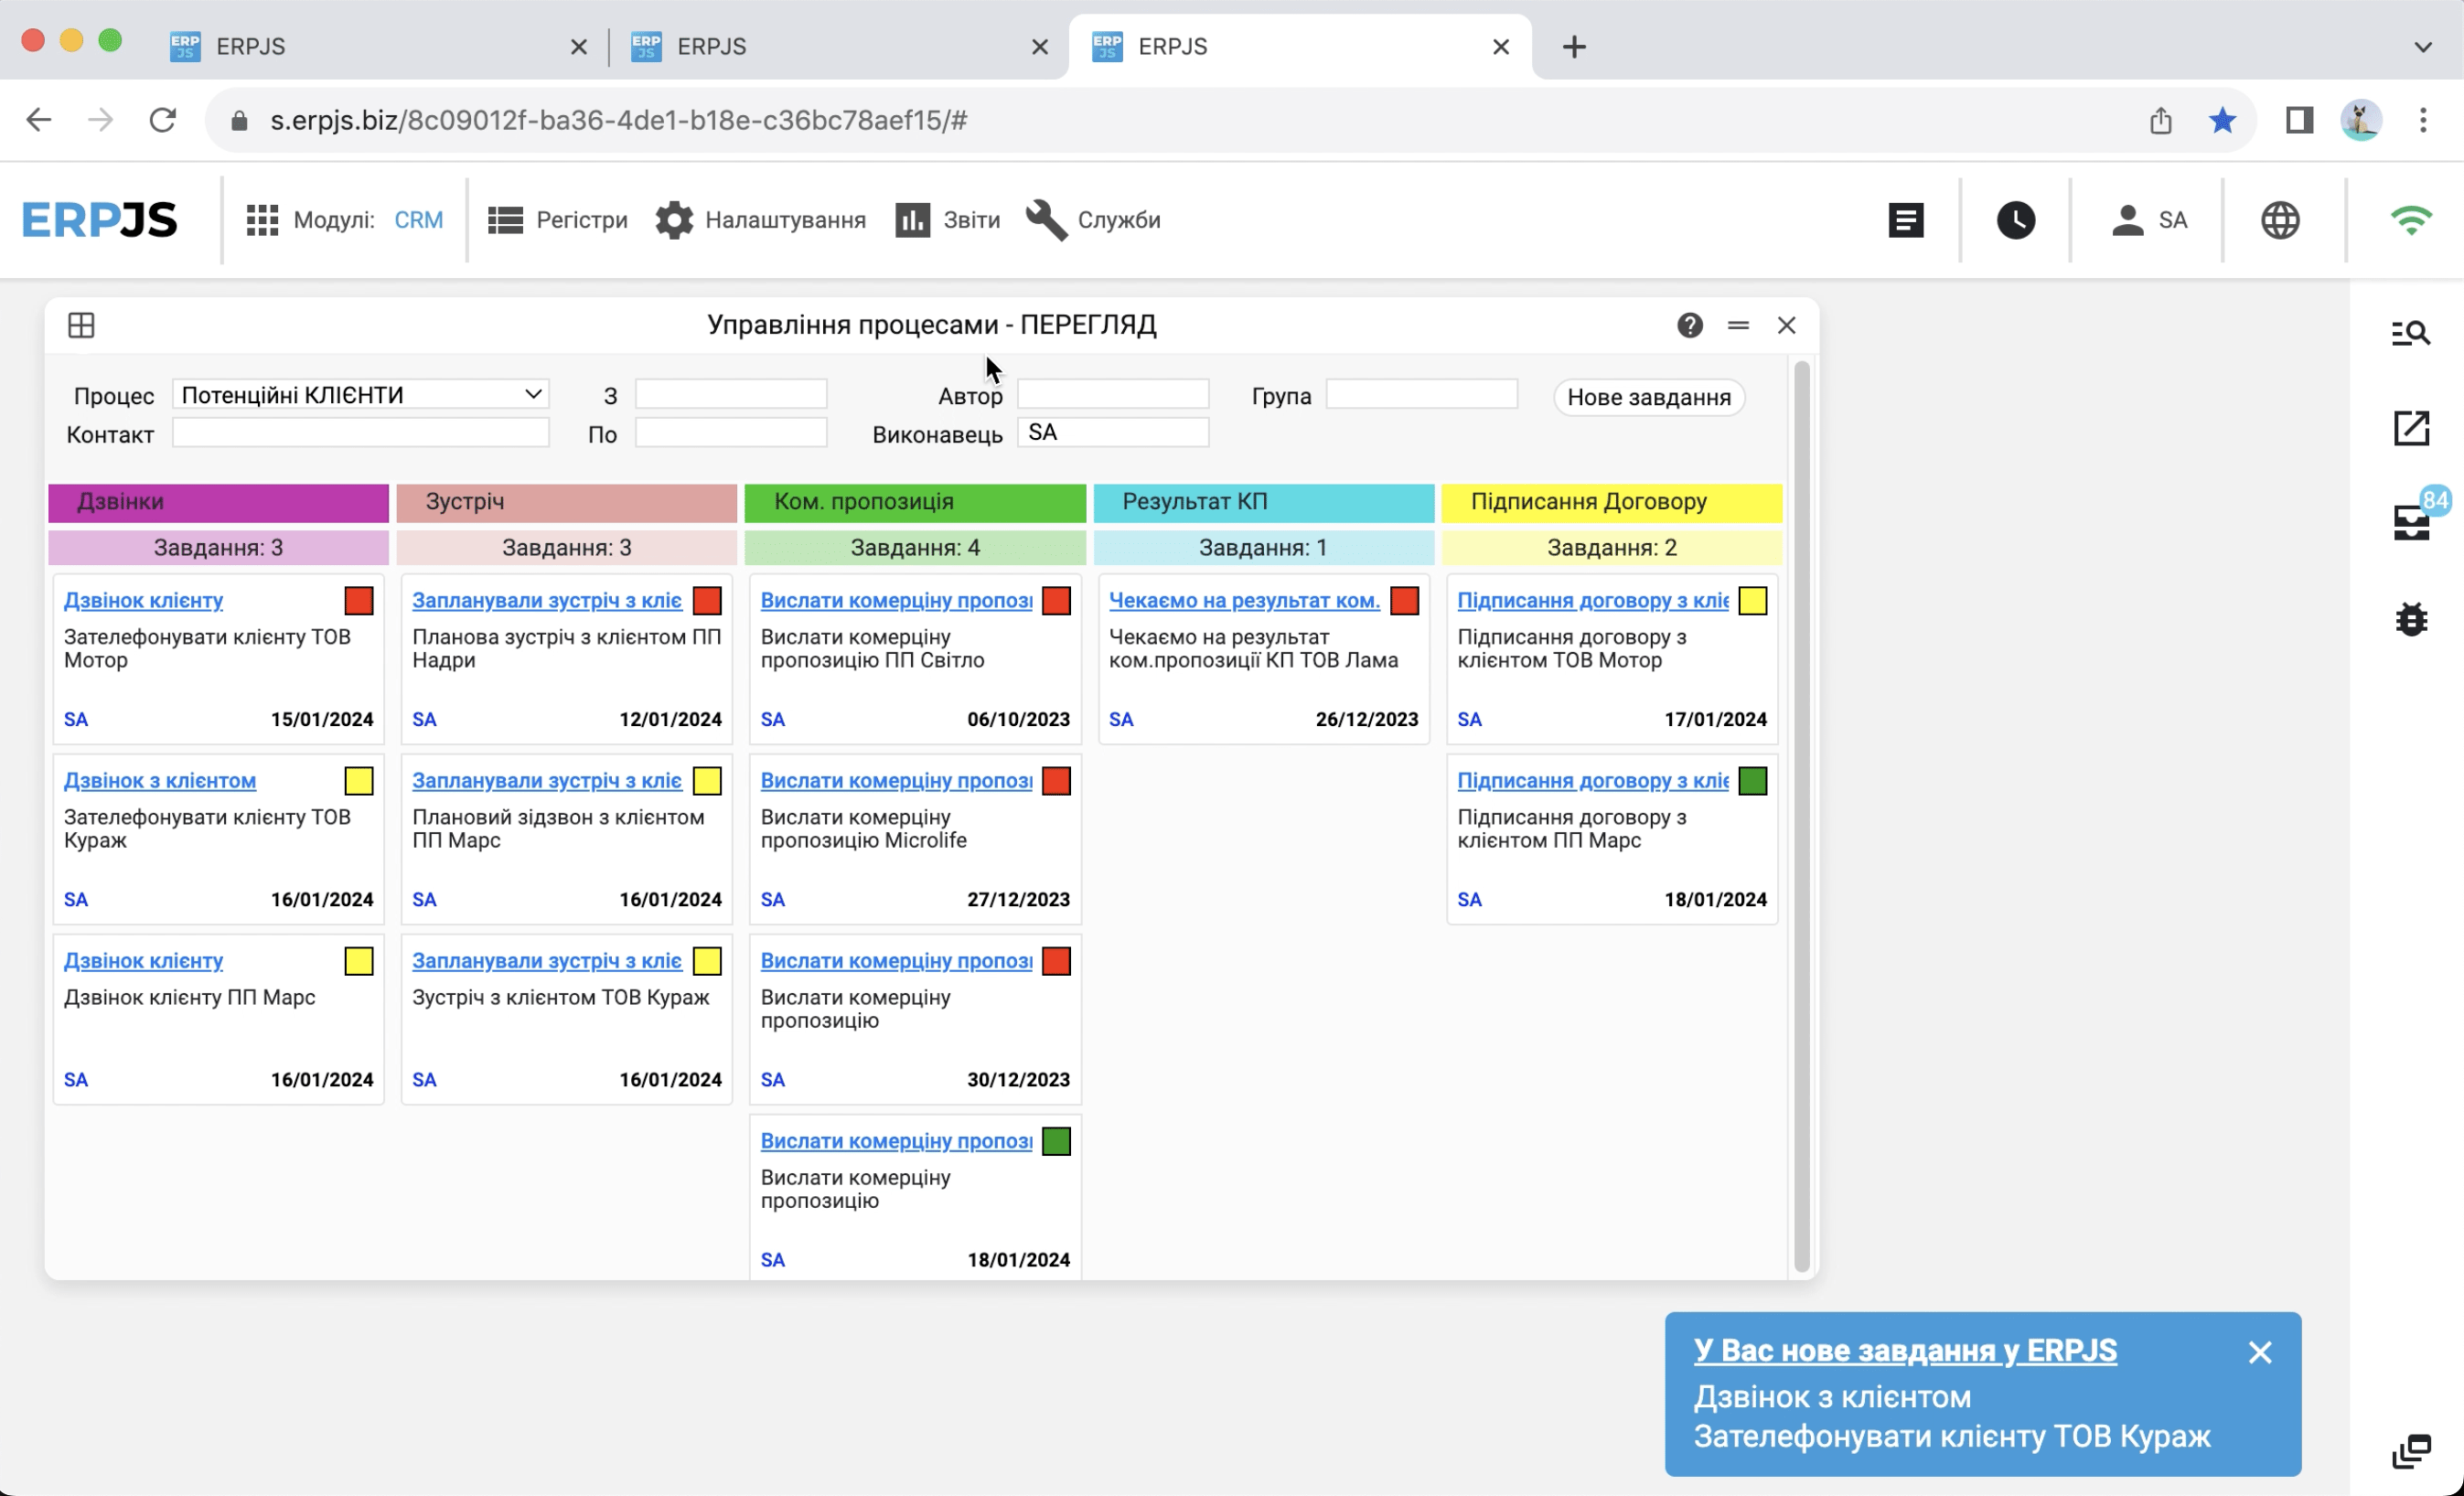Image resolution: width=2464 pixels, height=1496 pixels.
Task: Open the Modules grid icon
Action: pos(262,220)
